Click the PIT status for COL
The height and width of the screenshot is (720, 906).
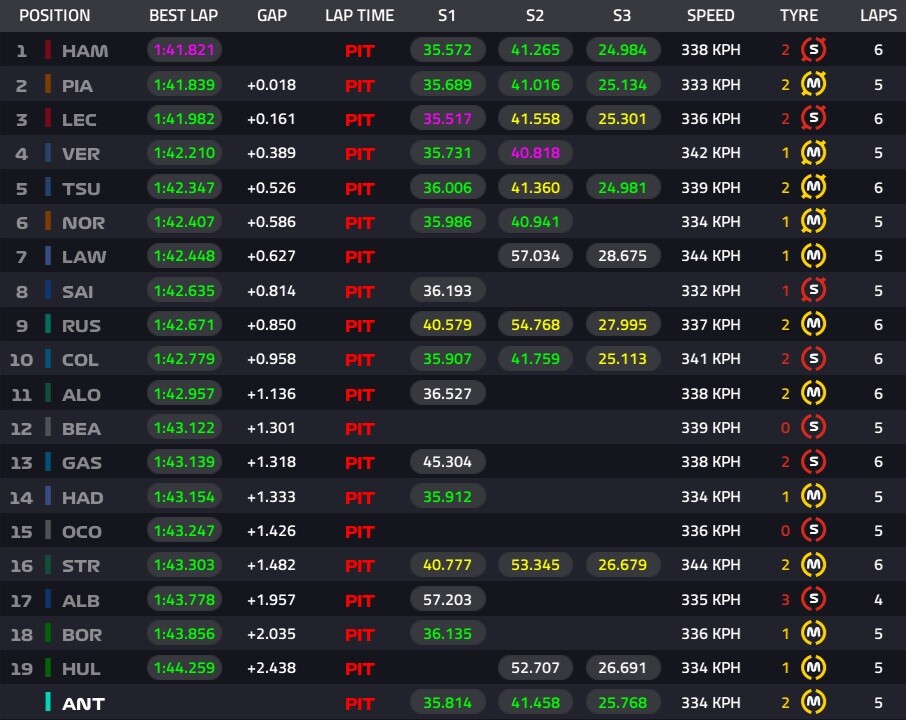(x=359, y=359)
